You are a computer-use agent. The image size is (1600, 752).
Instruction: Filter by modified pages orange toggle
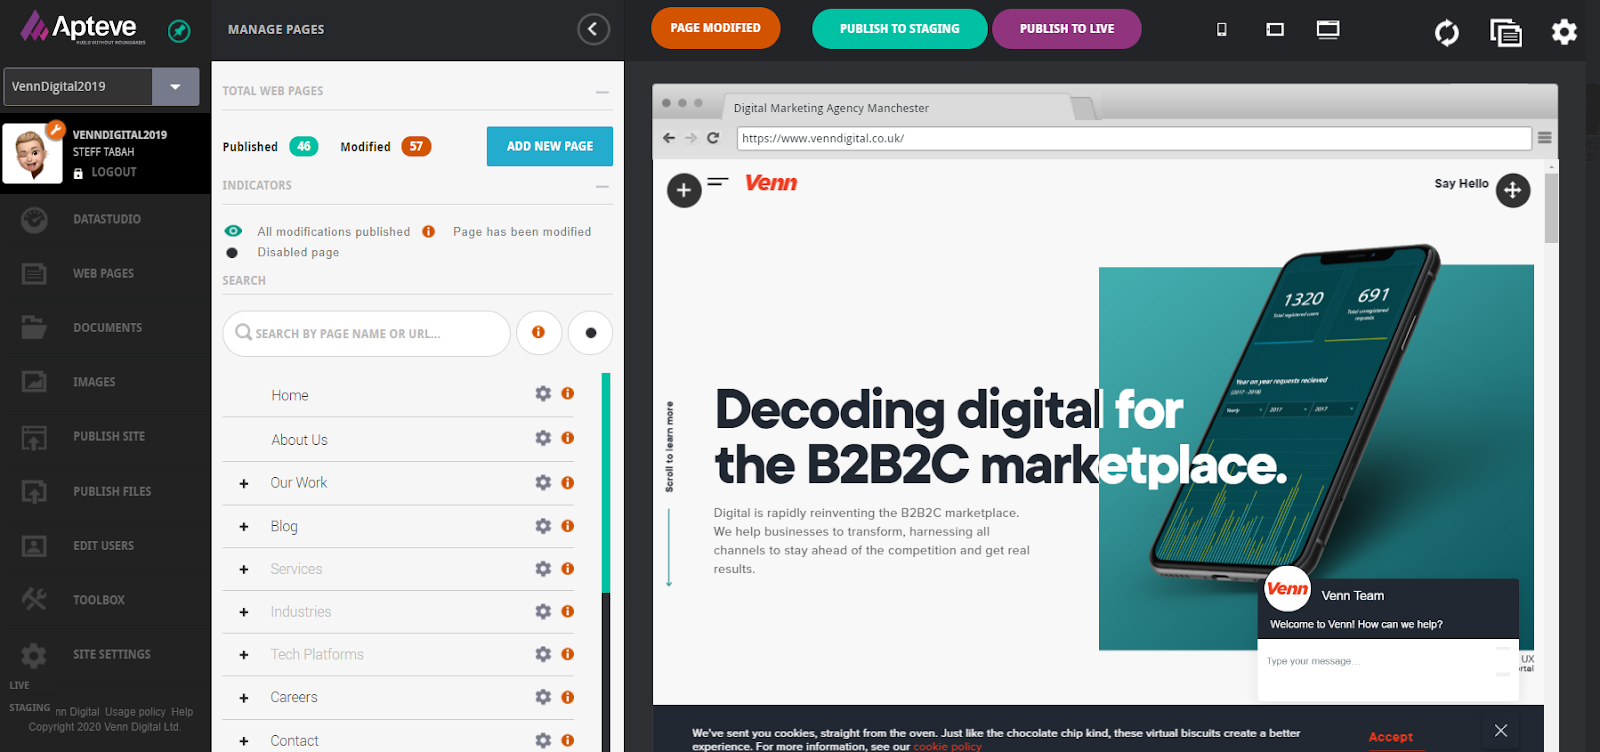click(x=538, y=332)
